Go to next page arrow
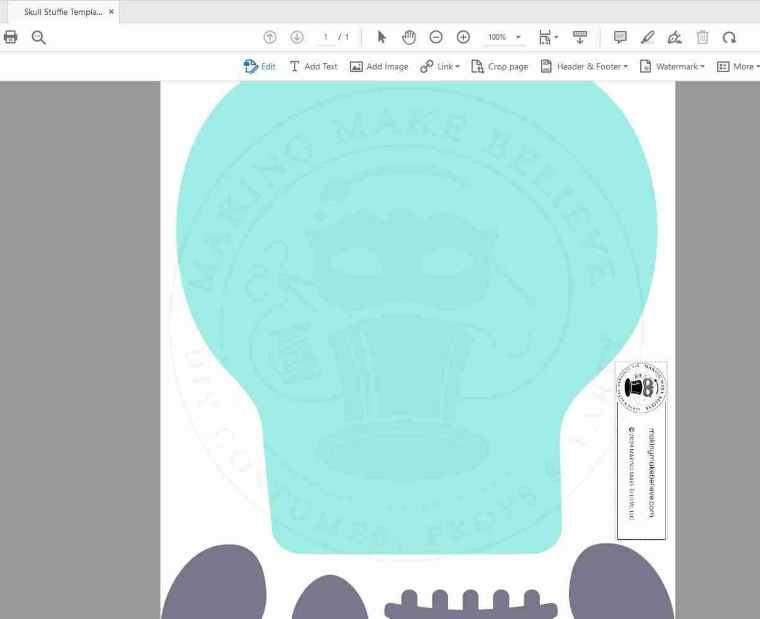Image resolution: width=760 pixels, height=619 pixels. pos(297,37)
